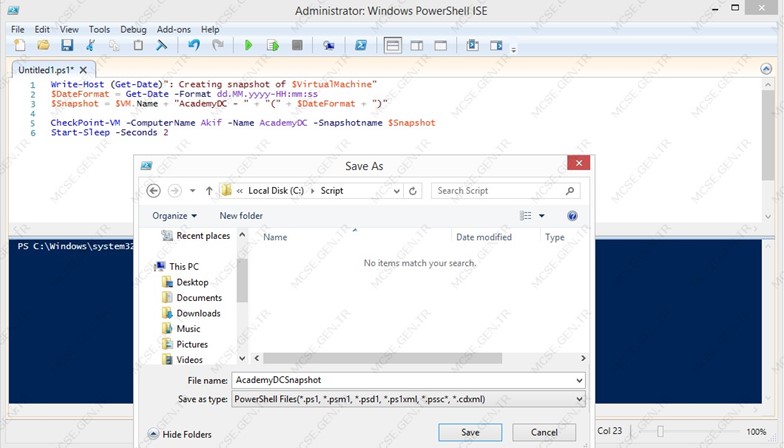Image resolution: width=784 pixels, height=448 pixels.
Task: Go forward in Save As dialog
Action: [174, 190]
